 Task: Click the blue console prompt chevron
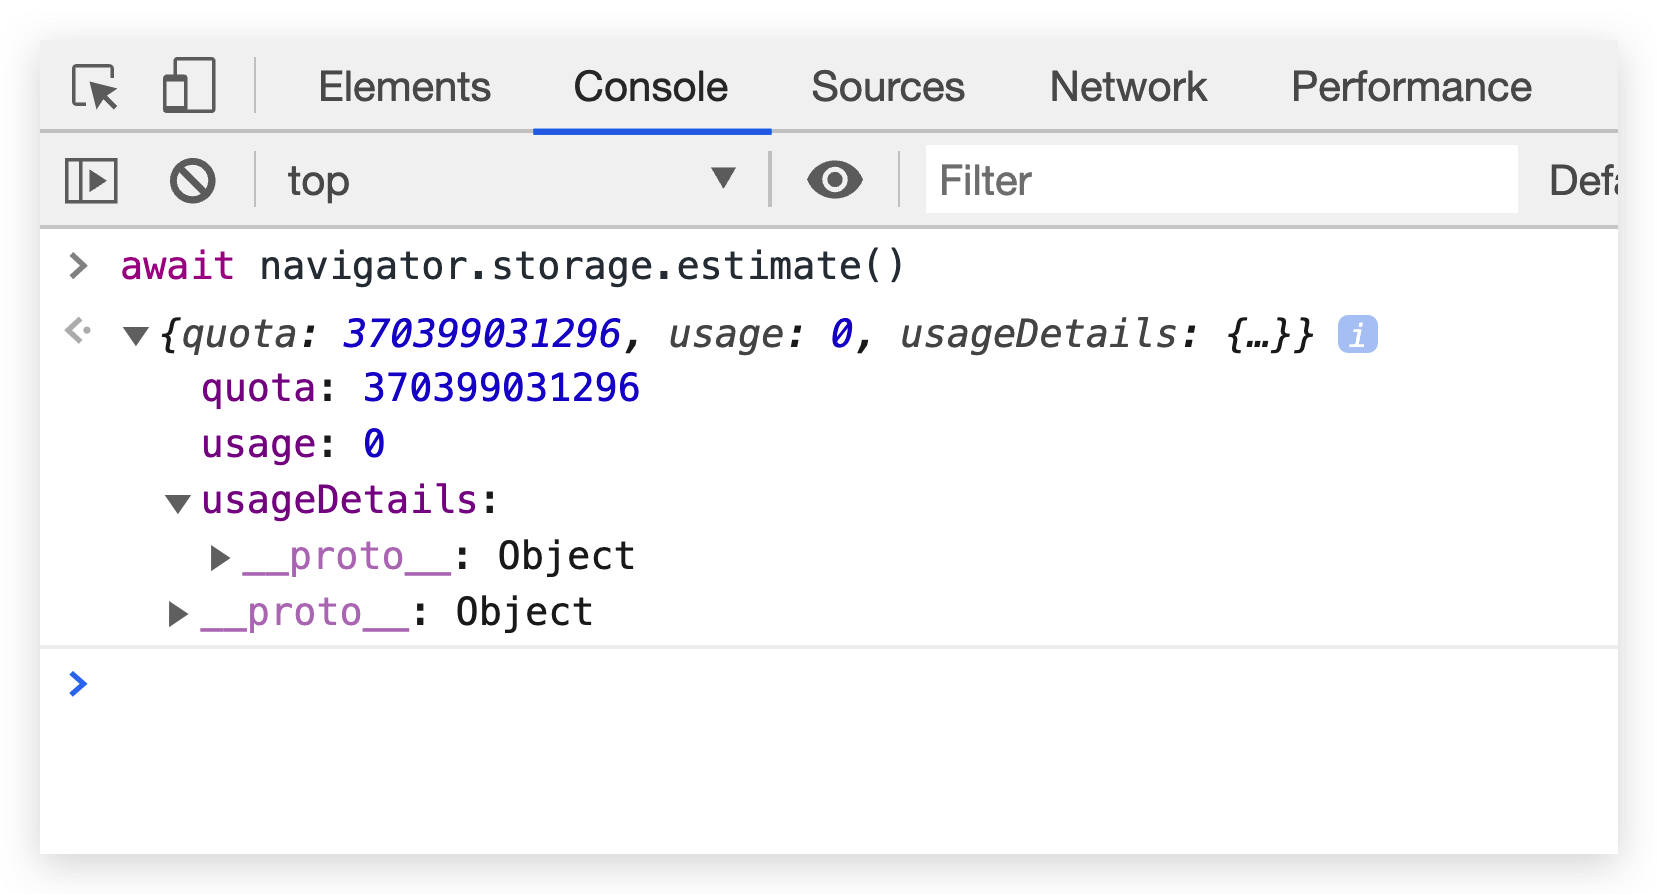[x=78, y=684]
